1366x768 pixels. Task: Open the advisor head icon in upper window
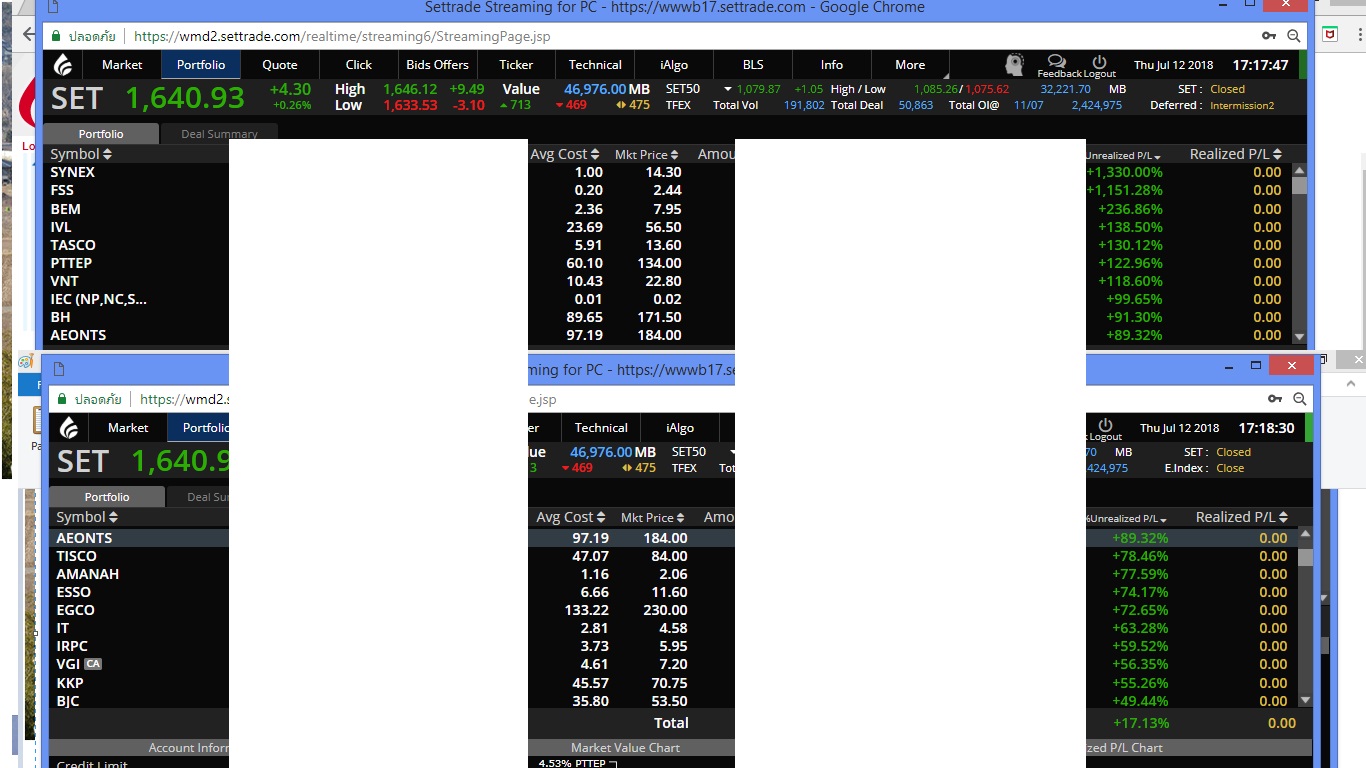point(1014,65)
